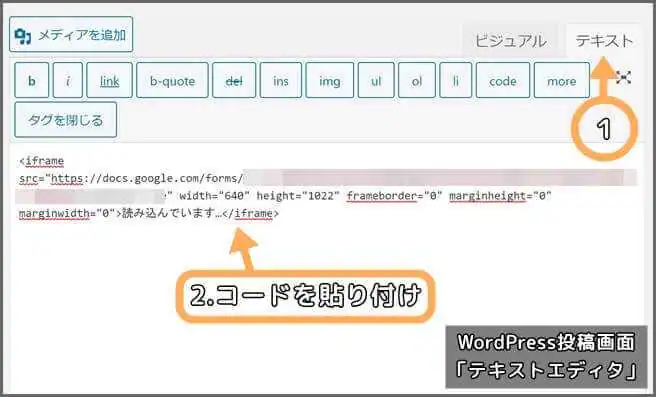
Task: Insert list item with li button
Action: click(x=456, y=80)
